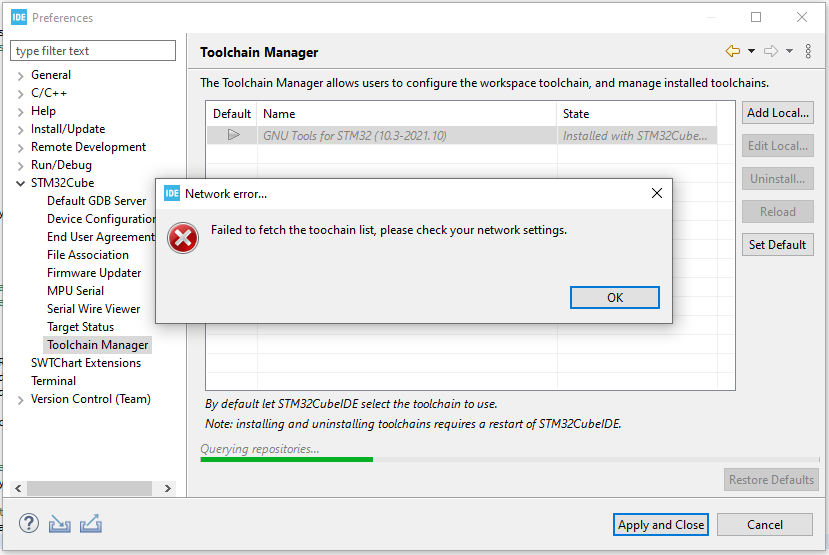Select MPU Serial page
829x555 pixels.
[76, 291]
